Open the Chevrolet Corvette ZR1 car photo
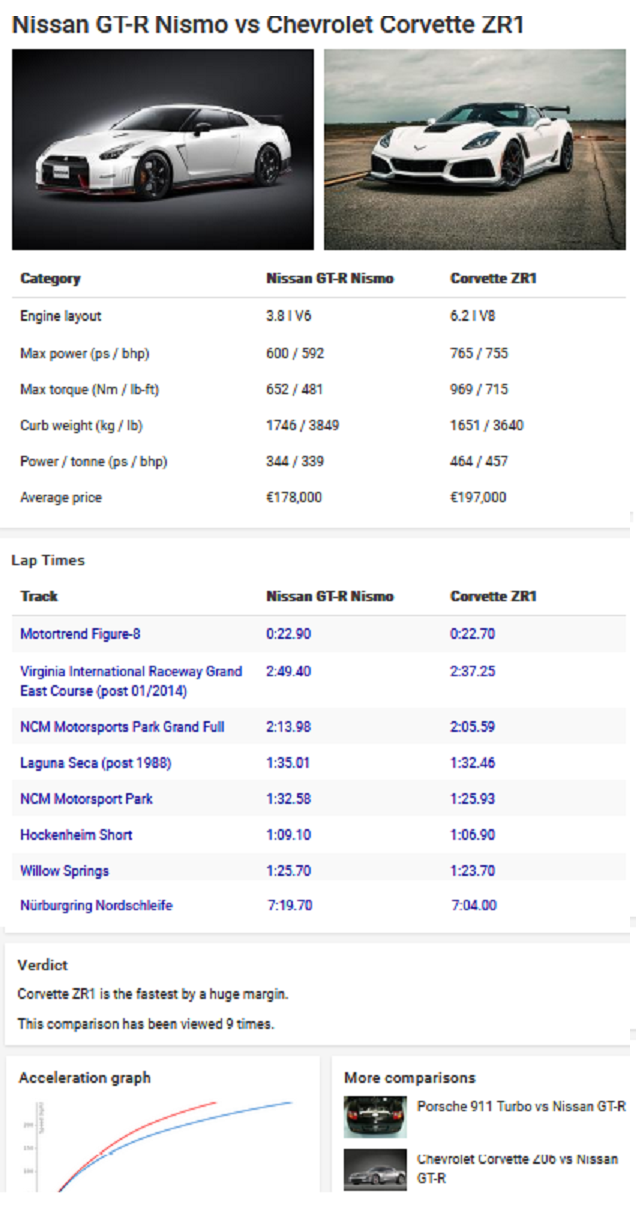This screenshot has width=636, height=1220. click(x=475, y=149)
